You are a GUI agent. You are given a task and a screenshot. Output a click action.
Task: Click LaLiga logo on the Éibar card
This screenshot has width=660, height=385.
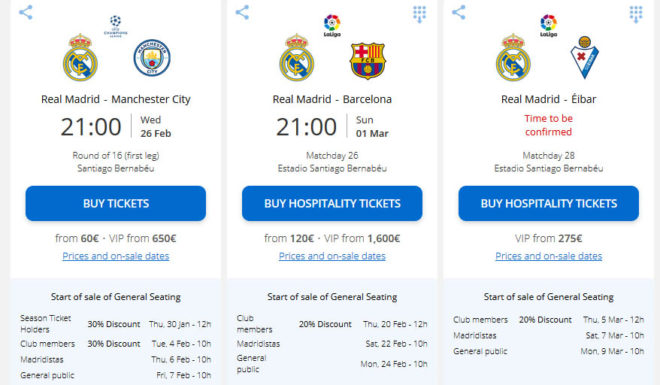click(548, 26)
